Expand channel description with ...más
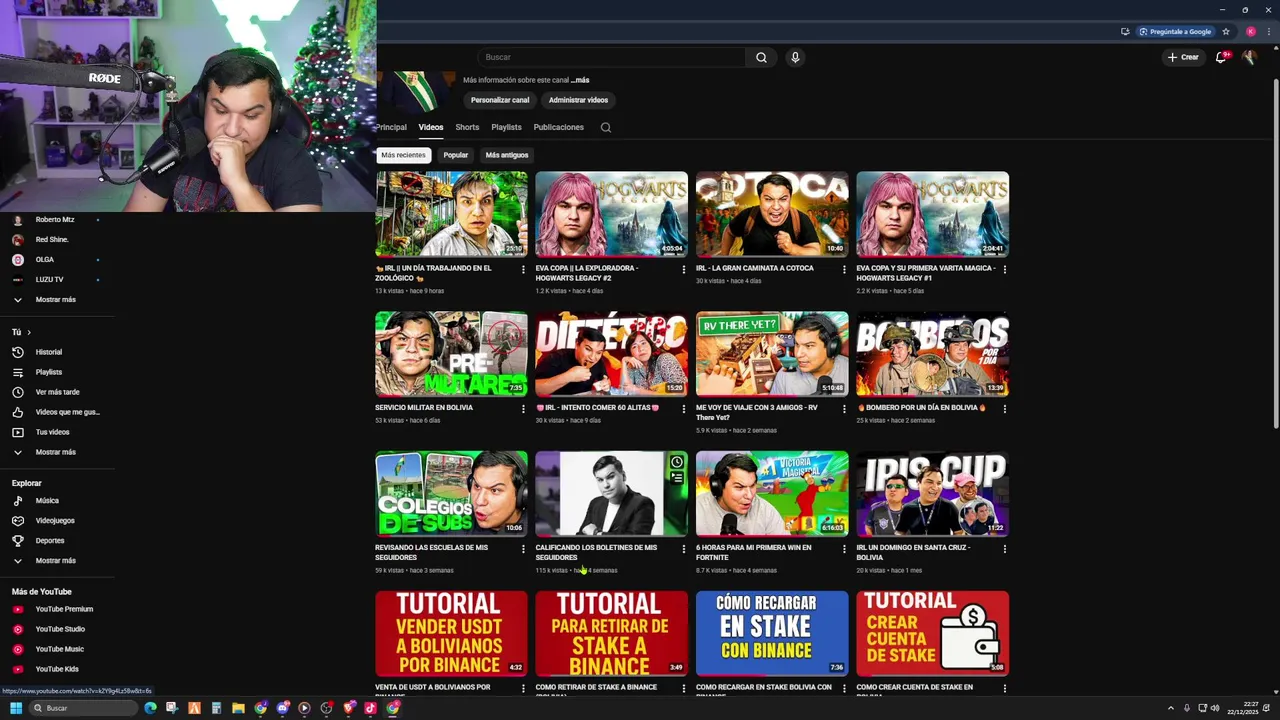This screenshot has width=1280, height=720. [580, 80]
